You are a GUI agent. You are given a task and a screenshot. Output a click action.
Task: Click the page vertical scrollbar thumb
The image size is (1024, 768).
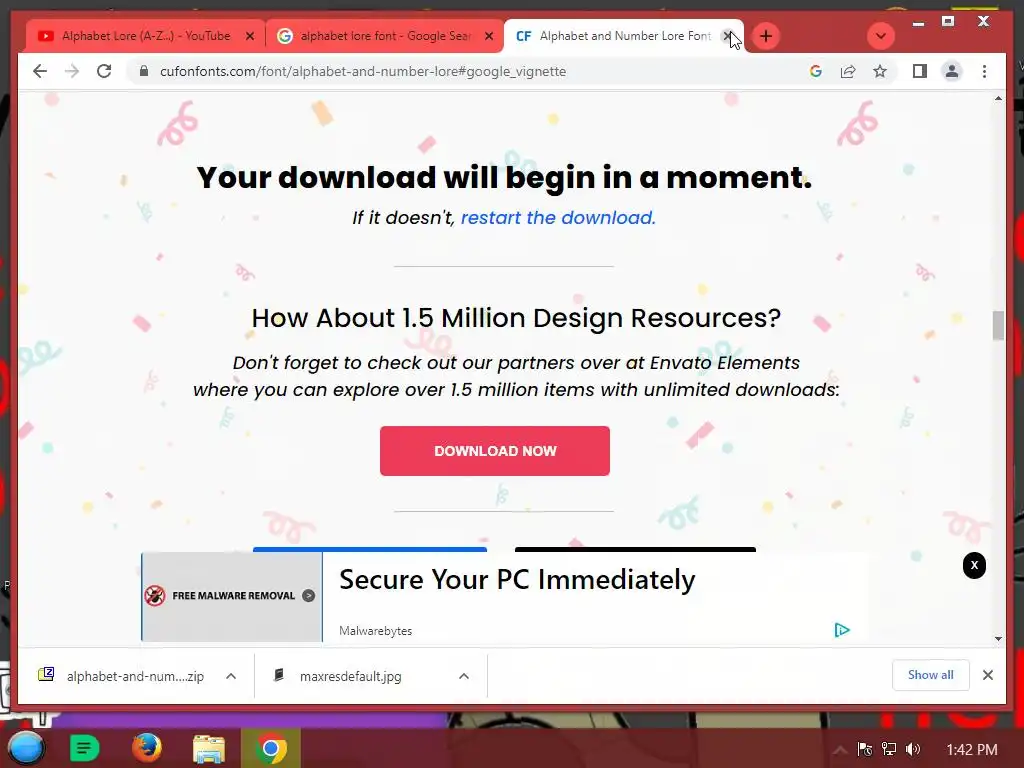[x=998, y=325]
